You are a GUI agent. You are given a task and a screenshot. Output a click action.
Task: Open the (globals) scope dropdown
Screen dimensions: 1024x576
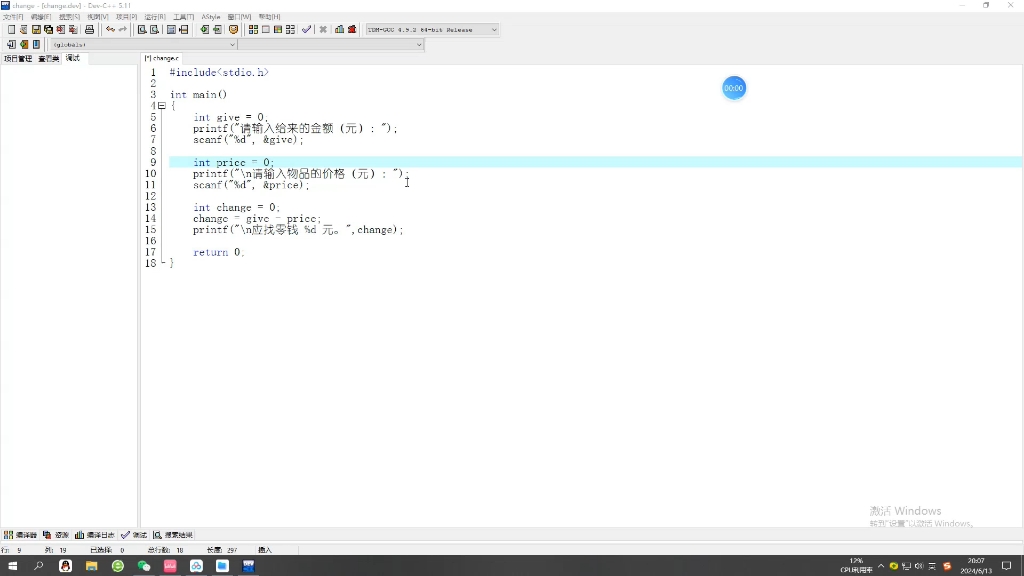point(143,44)
